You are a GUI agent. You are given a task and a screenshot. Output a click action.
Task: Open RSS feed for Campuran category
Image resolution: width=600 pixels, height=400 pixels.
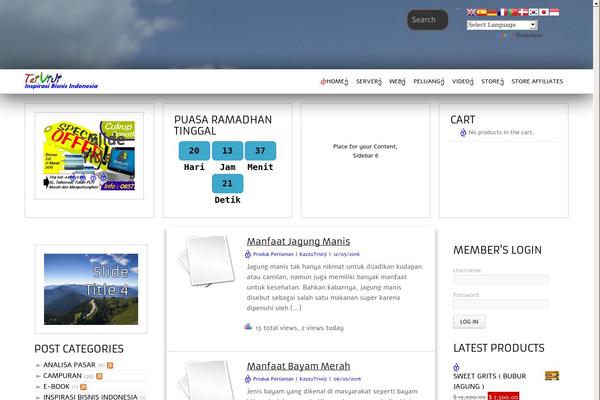click(99, 376)
